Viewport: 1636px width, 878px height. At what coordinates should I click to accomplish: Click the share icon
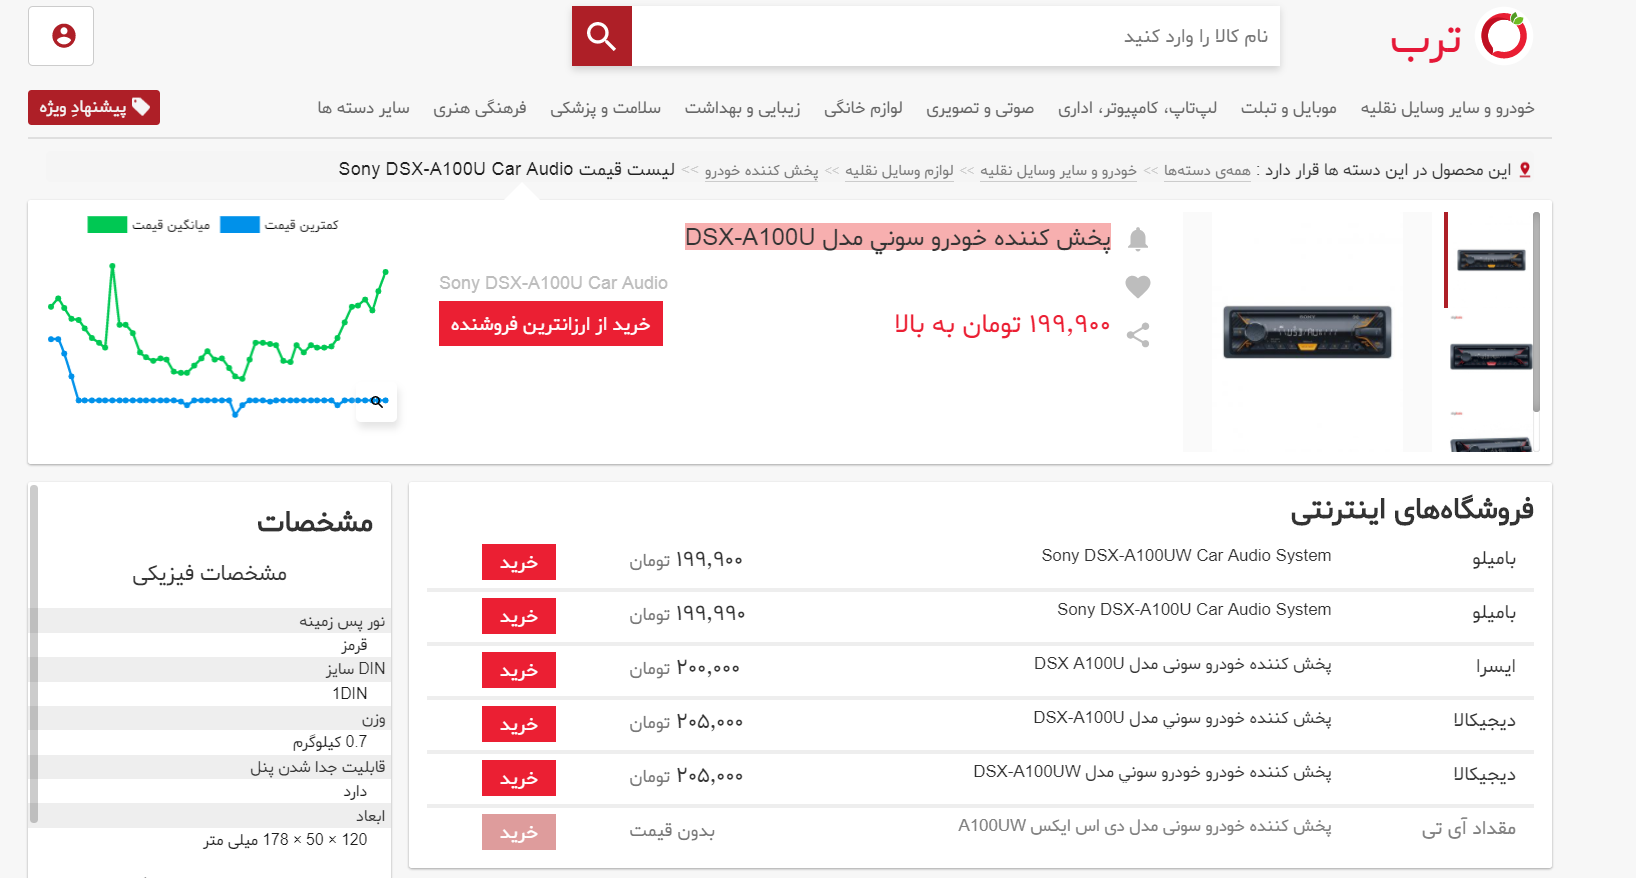(1137, 334)
